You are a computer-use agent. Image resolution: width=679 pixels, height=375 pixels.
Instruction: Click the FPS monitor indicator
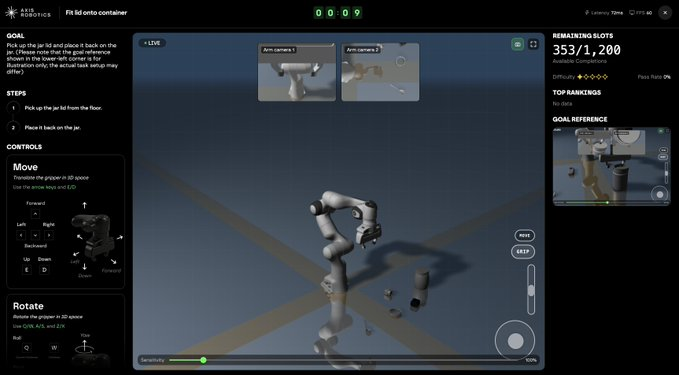pos(640,13)
